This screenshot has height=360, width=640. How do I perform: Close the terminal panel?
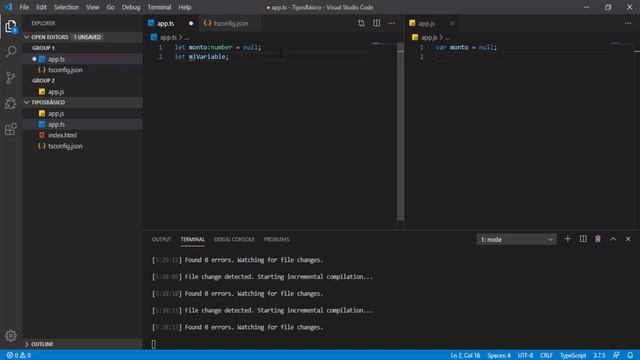628,239
